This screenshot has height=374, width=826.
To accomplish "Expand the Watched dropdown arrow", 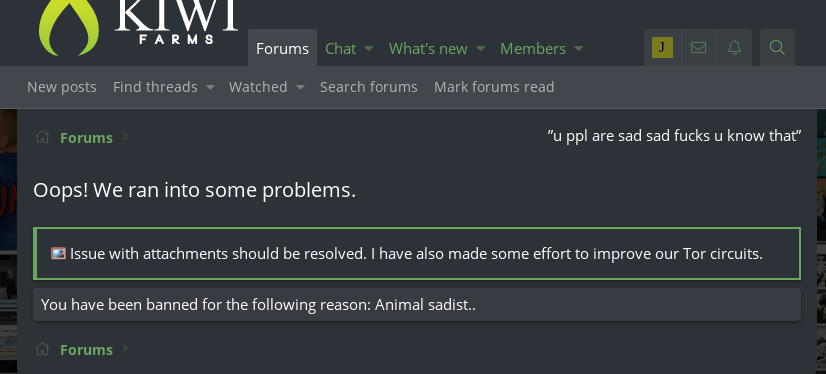I will click(x=300, y=87).
